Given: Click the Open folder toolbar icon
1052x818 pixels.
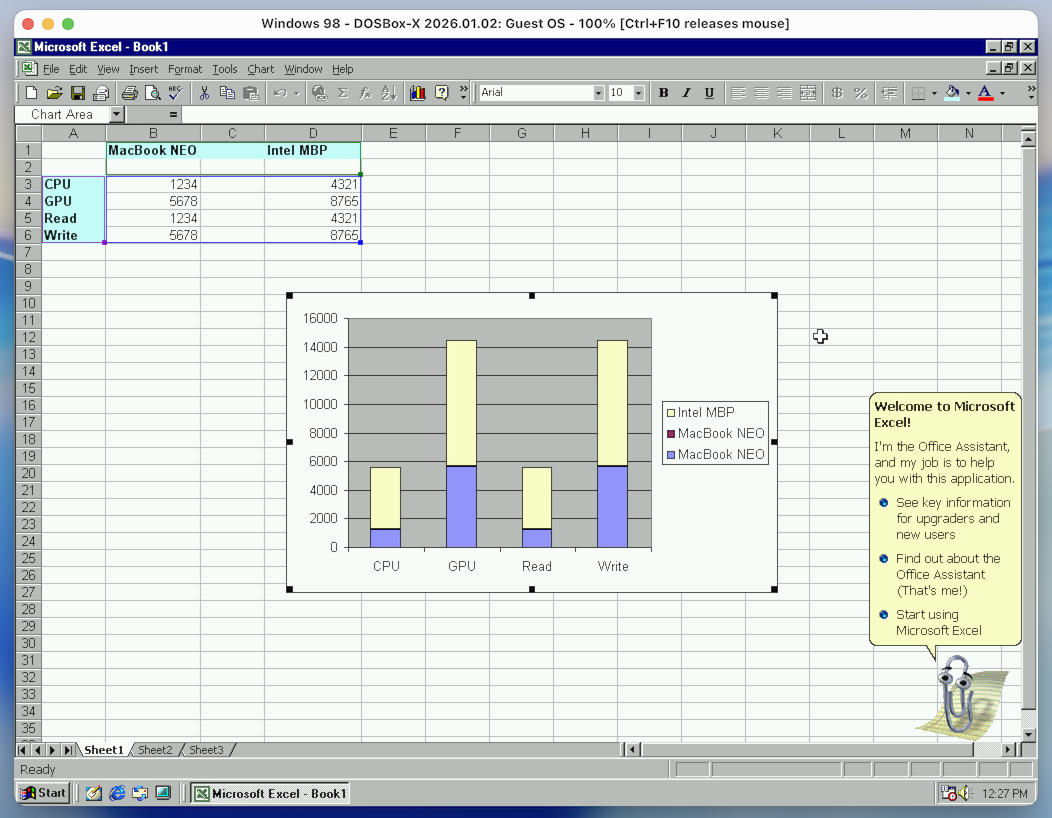Looking at the screenshot, I should point(54,93).
